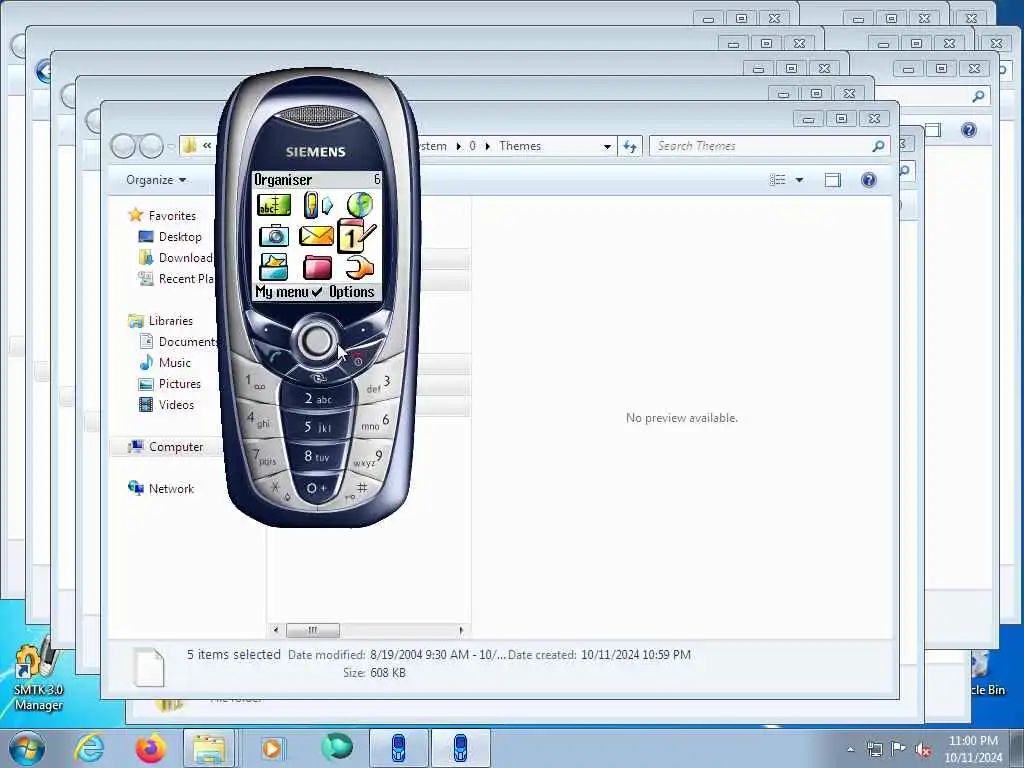Click the 7 pqrs key on phone keypad
This screenshot has width=1024, height=768.
pos(266,456)
